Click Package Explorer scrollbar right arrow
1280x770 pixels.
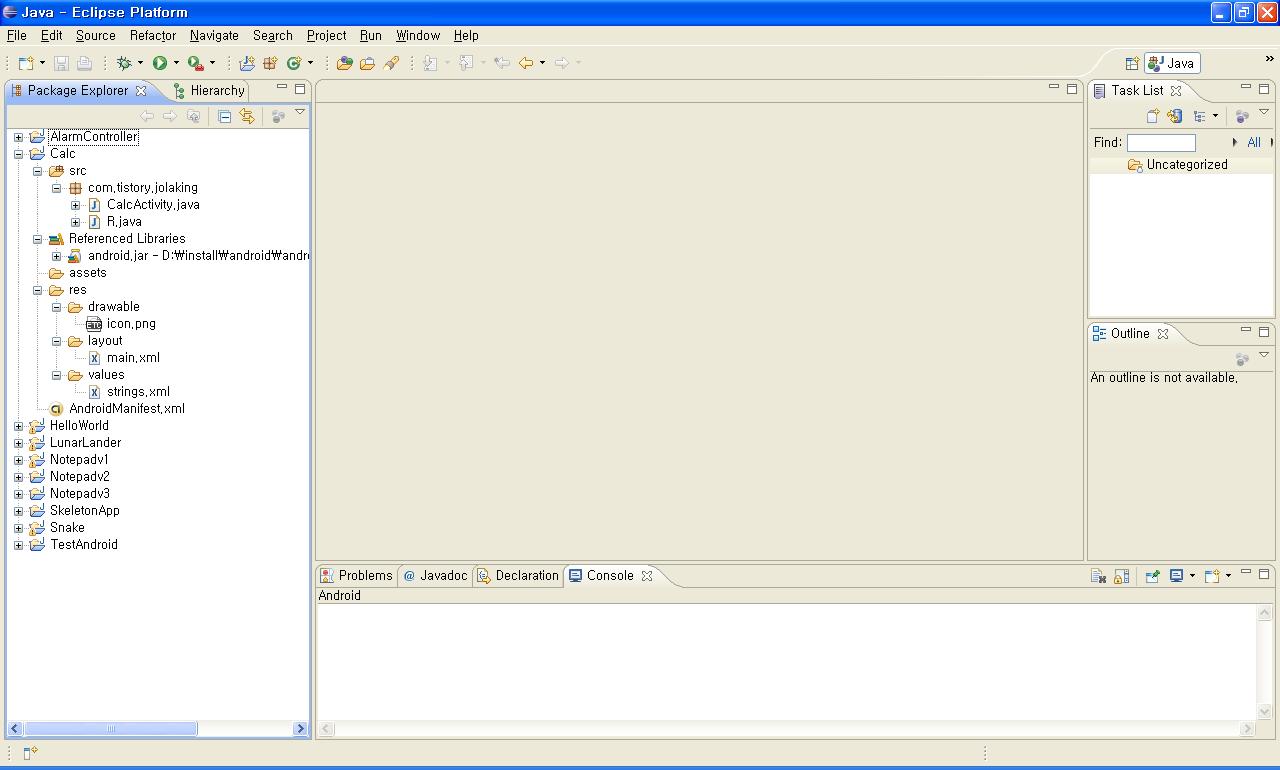[300, 729]
